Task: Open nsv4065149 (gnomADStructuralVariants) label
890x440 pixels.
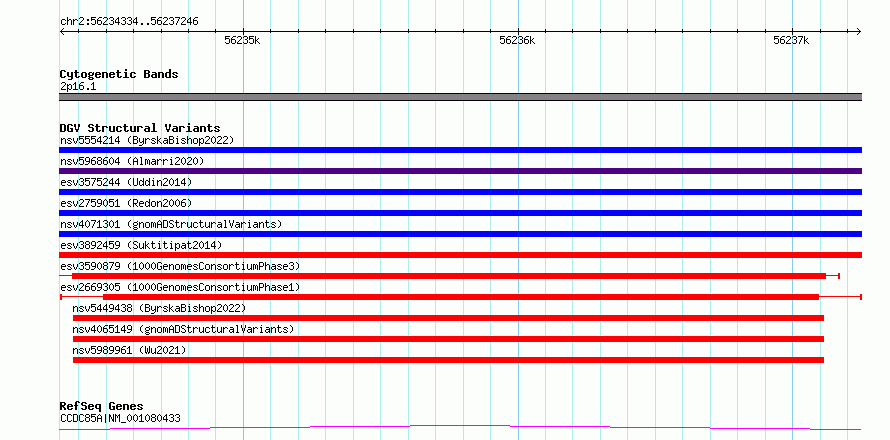Action: coord(183,329)
